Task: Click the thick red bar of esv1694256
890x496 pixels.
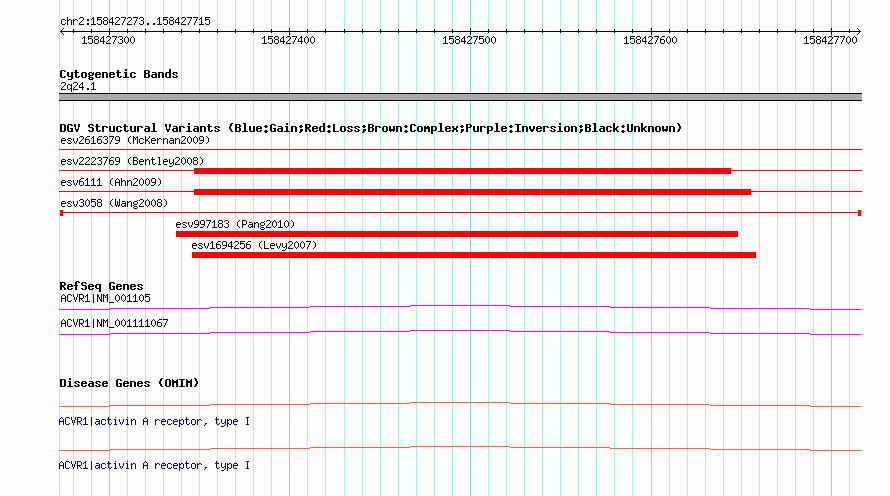Action: point(474,255)
